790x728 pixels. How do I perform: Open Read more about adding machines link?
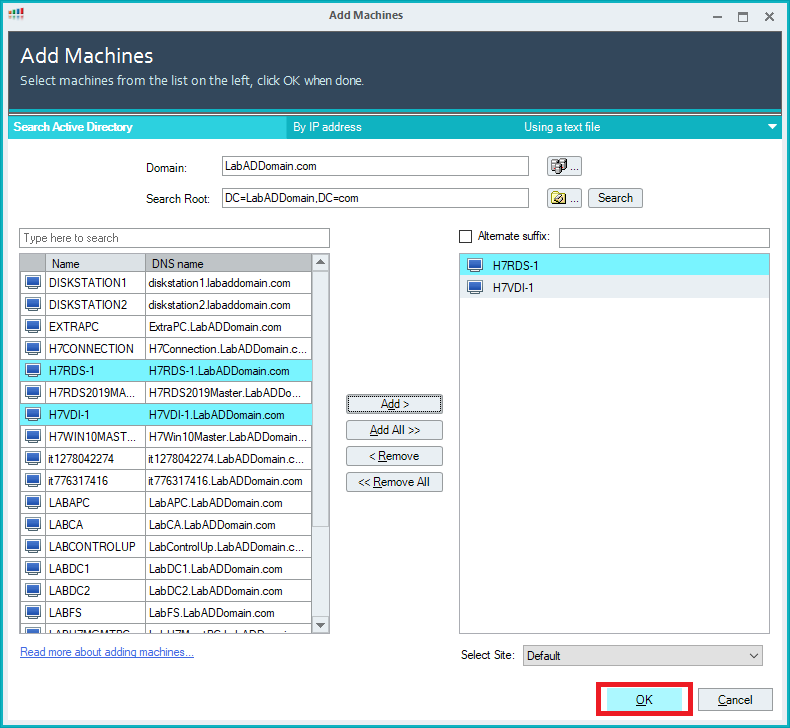pos(107,652)
